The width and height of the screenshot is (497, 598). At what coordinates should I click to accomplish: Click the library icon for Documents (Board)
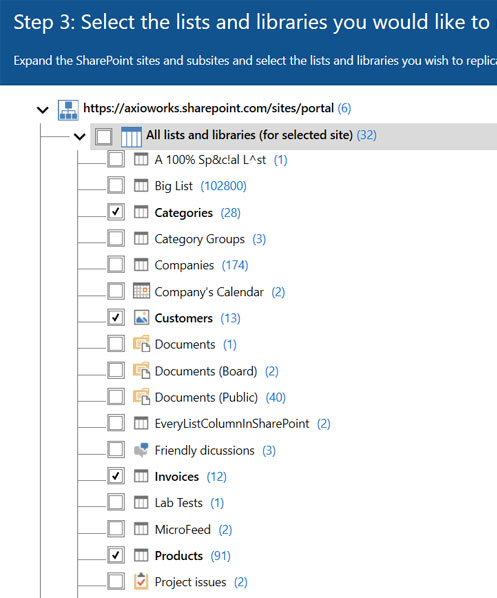tap(141, 370)
